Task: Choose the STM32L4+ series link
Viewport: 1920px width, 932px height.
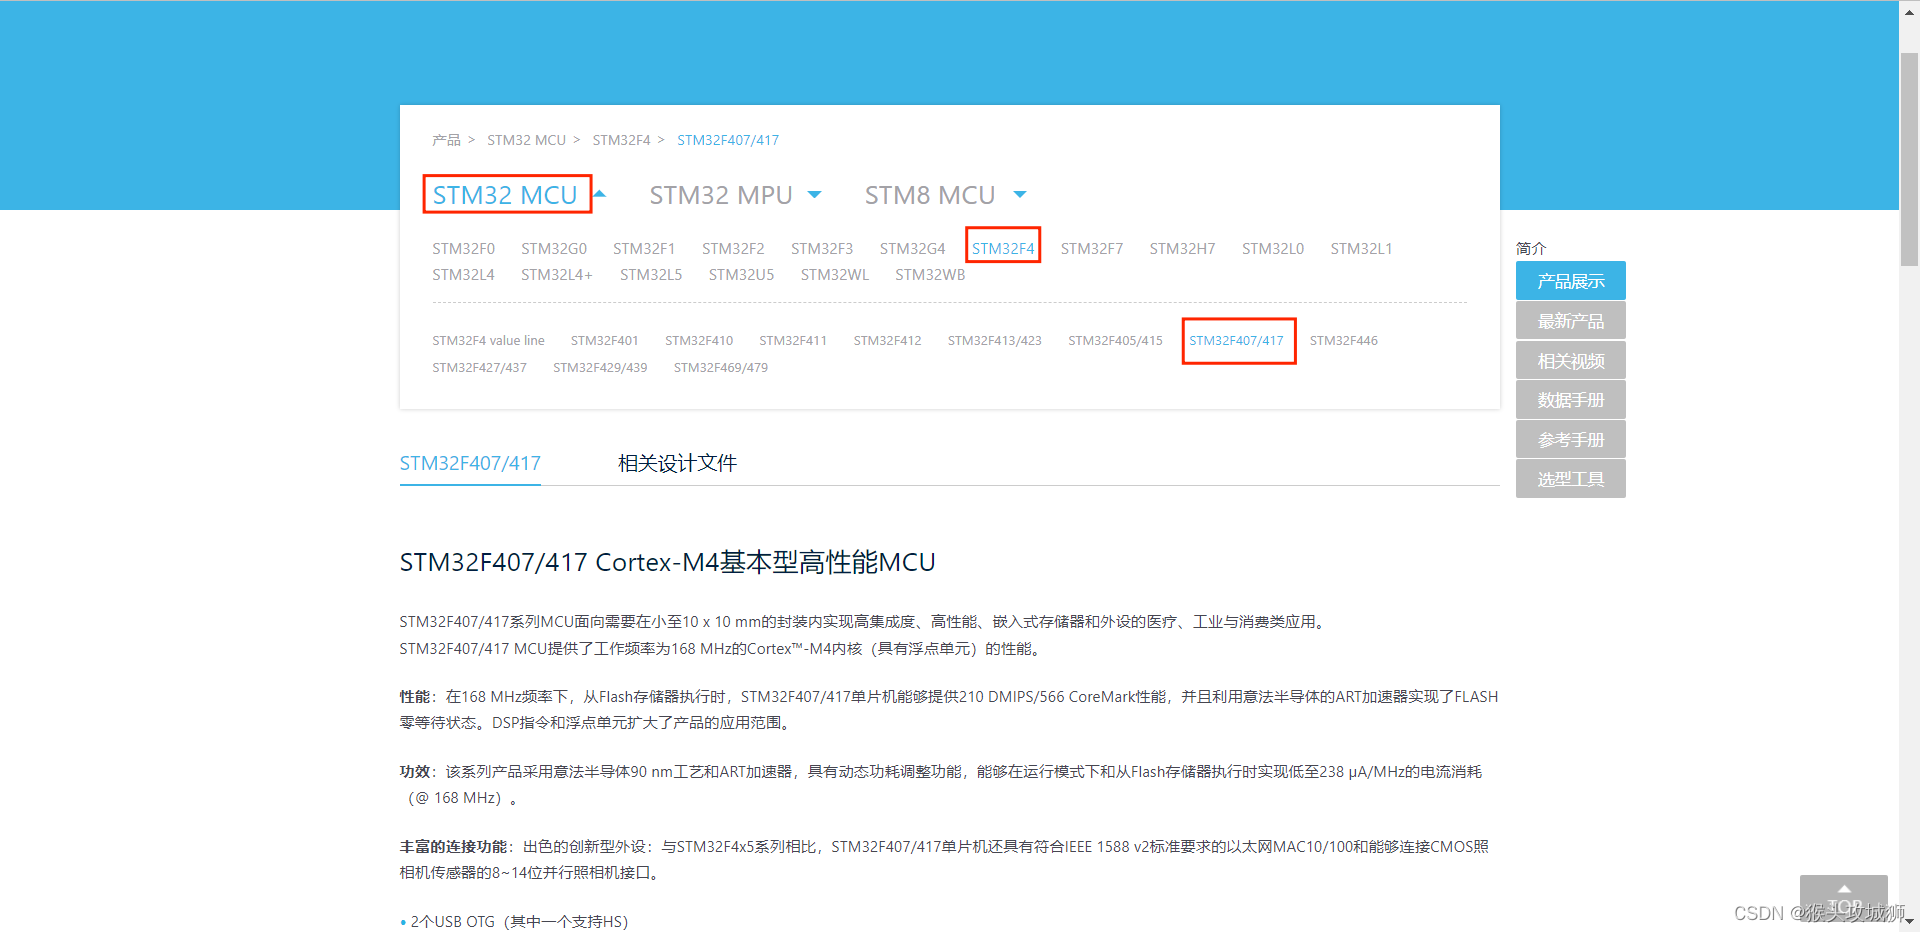Action: coord(557,275)
